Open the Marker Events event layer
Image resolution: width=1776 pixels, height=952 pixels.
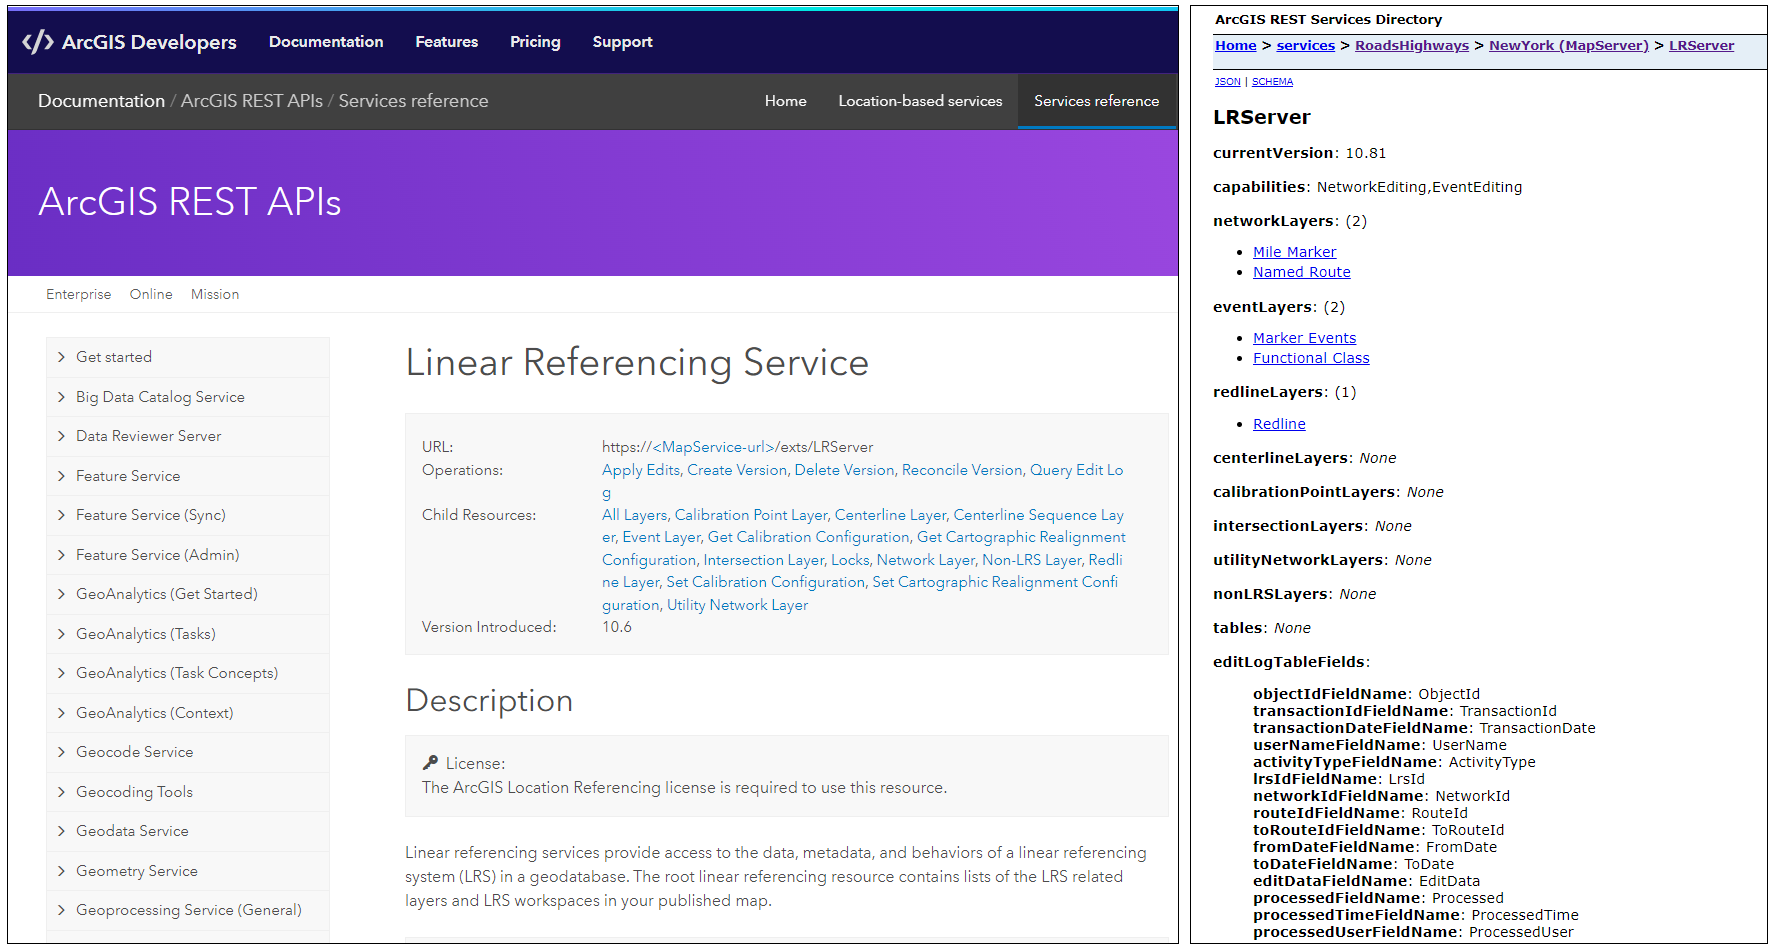point(1304,337)
